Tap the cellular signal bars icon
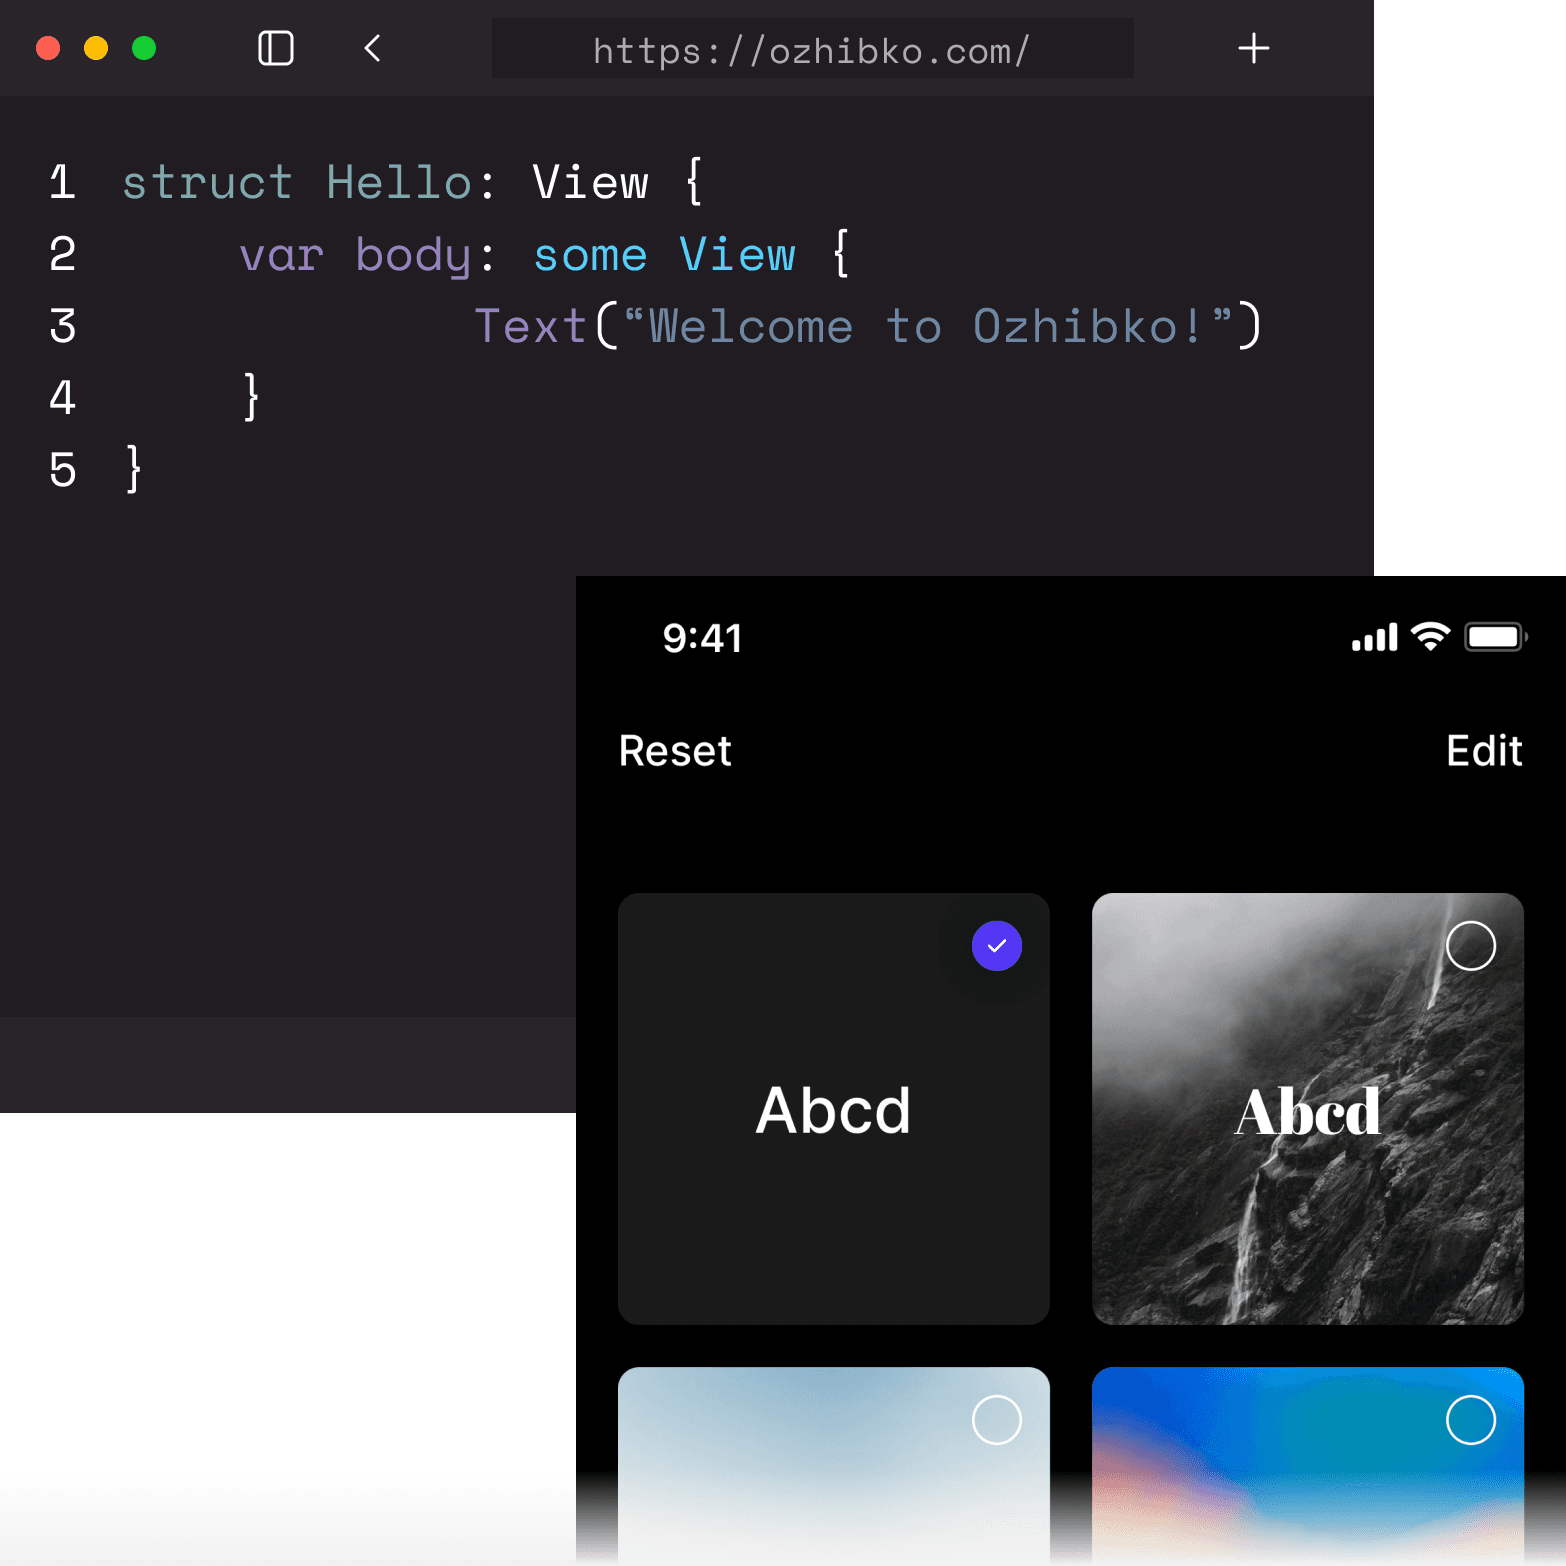1566x1566 pixels. point(1374,638)
